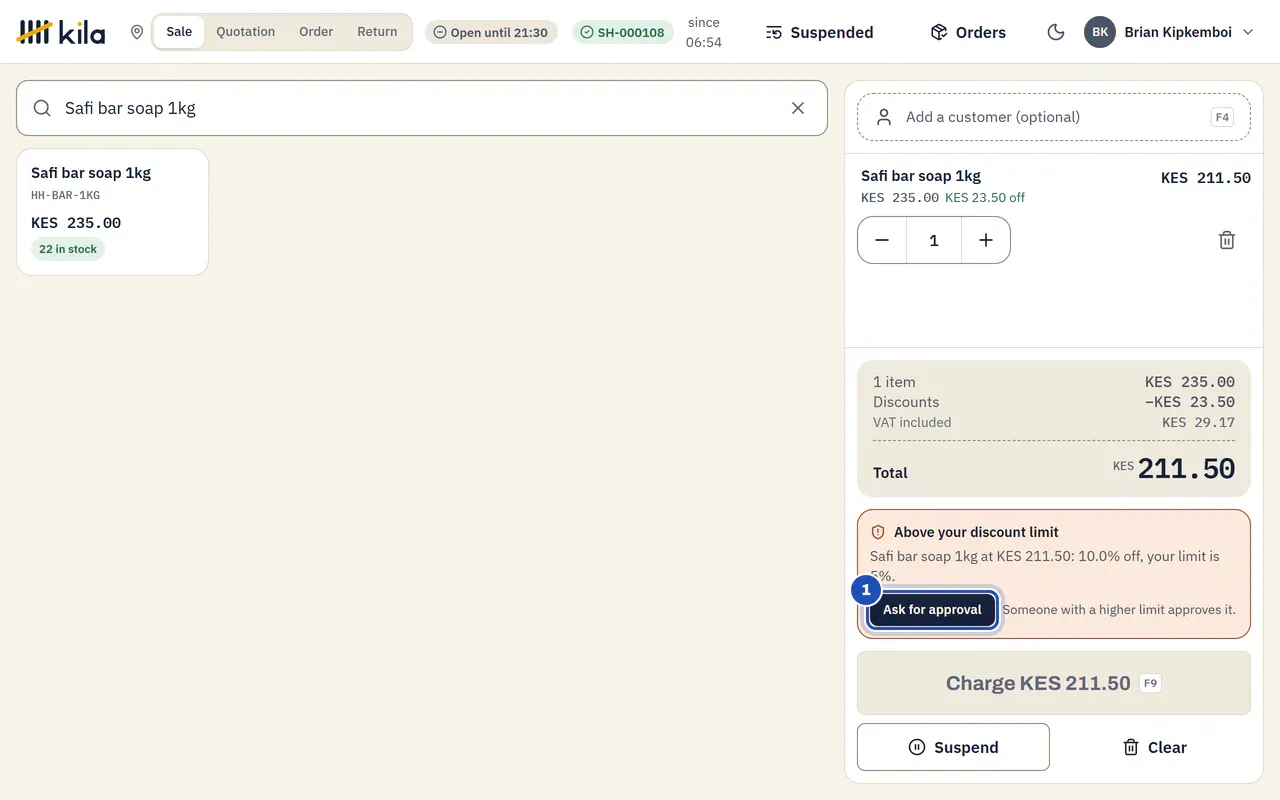1280x800 pixels.
Task: Increase Safi bar soap quantity
Action: click(x=986, y=240)
